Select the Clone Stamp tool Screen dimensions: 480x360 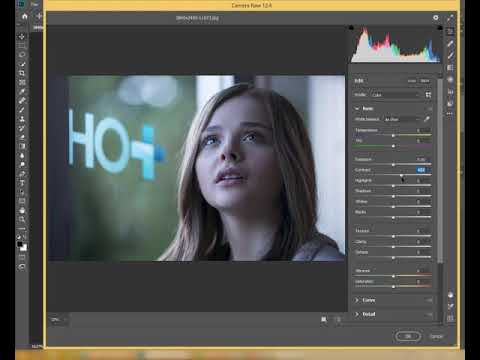point(22,119)
